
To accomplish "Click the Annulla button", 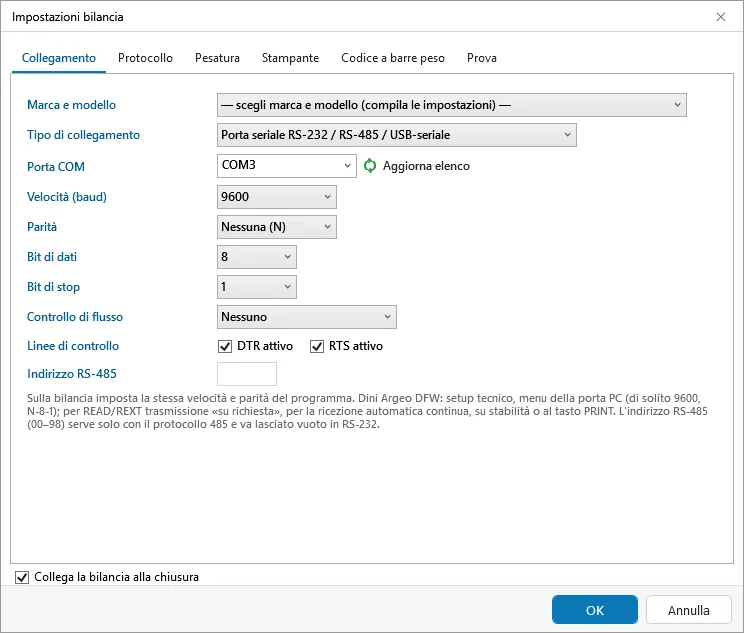I will [x=688, y=610].
